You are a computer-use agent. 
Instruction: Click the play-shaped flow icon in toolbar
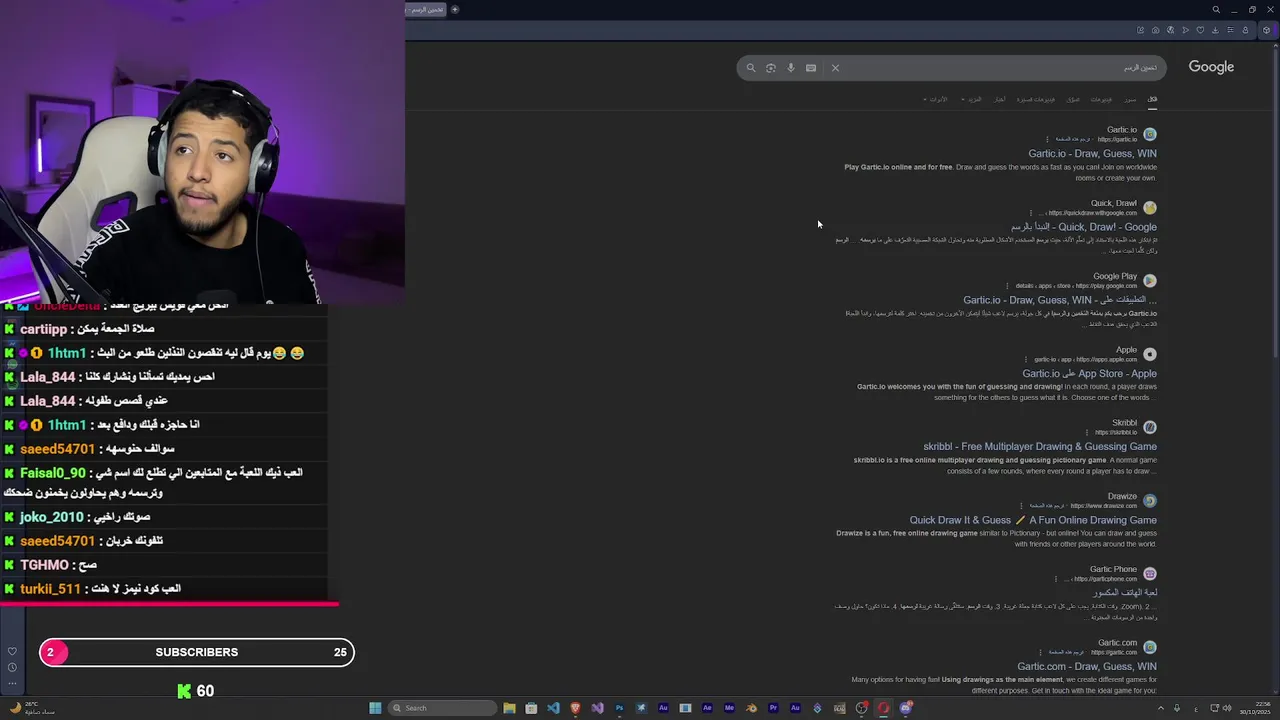pyautogui.click(x=1186, y=30)
